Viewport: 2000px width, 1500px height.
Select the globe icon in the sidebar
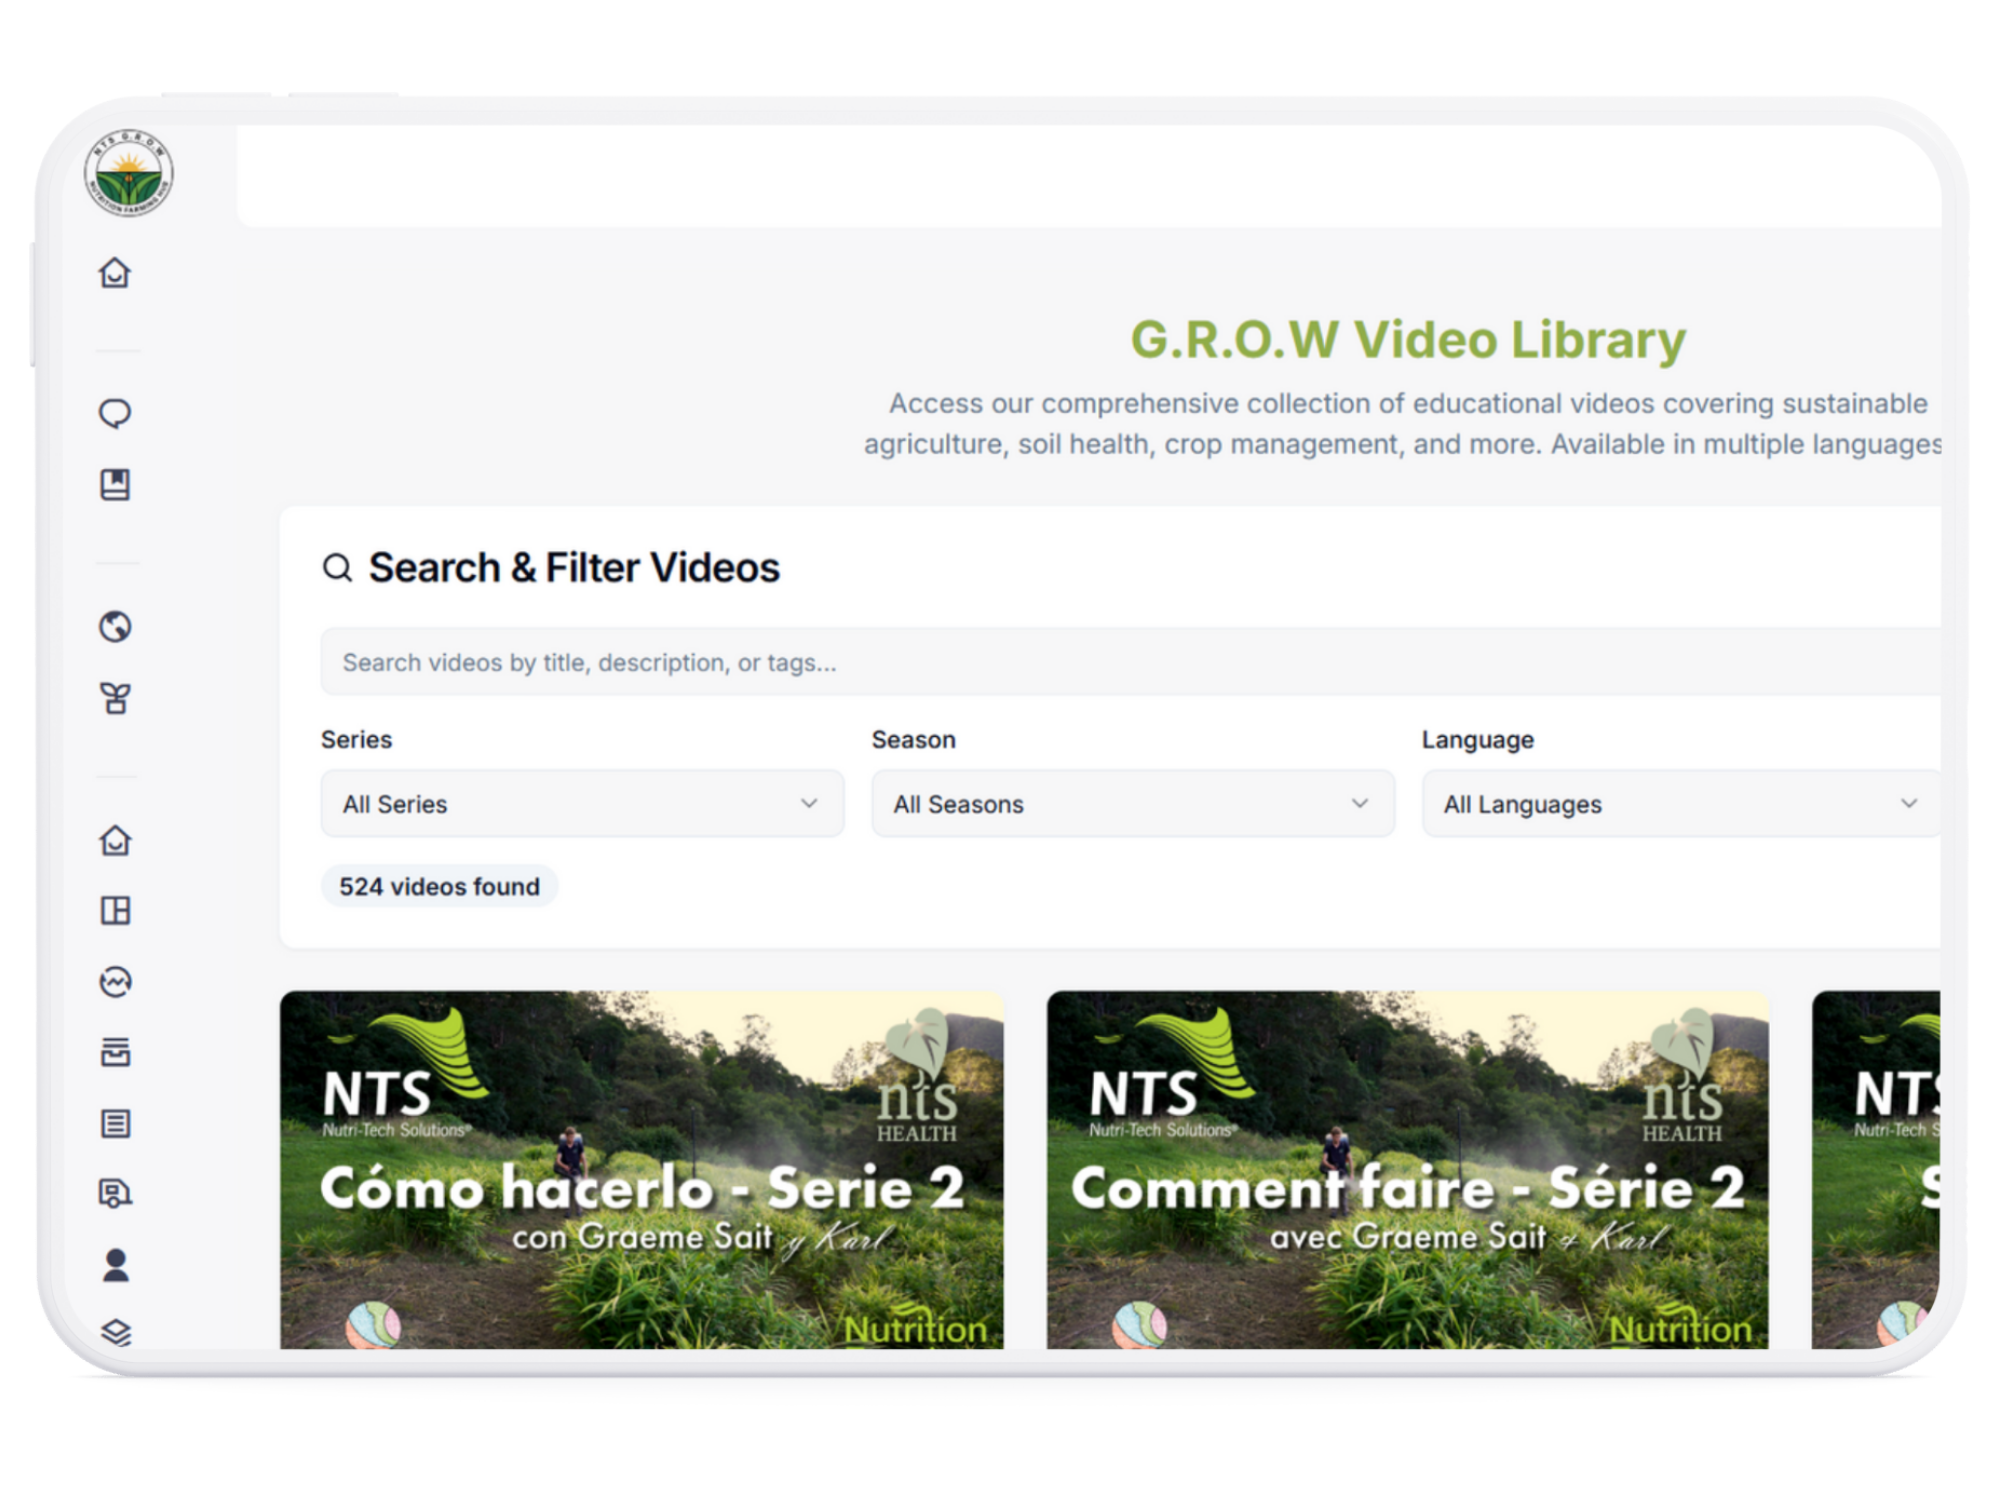coord(115,628)
